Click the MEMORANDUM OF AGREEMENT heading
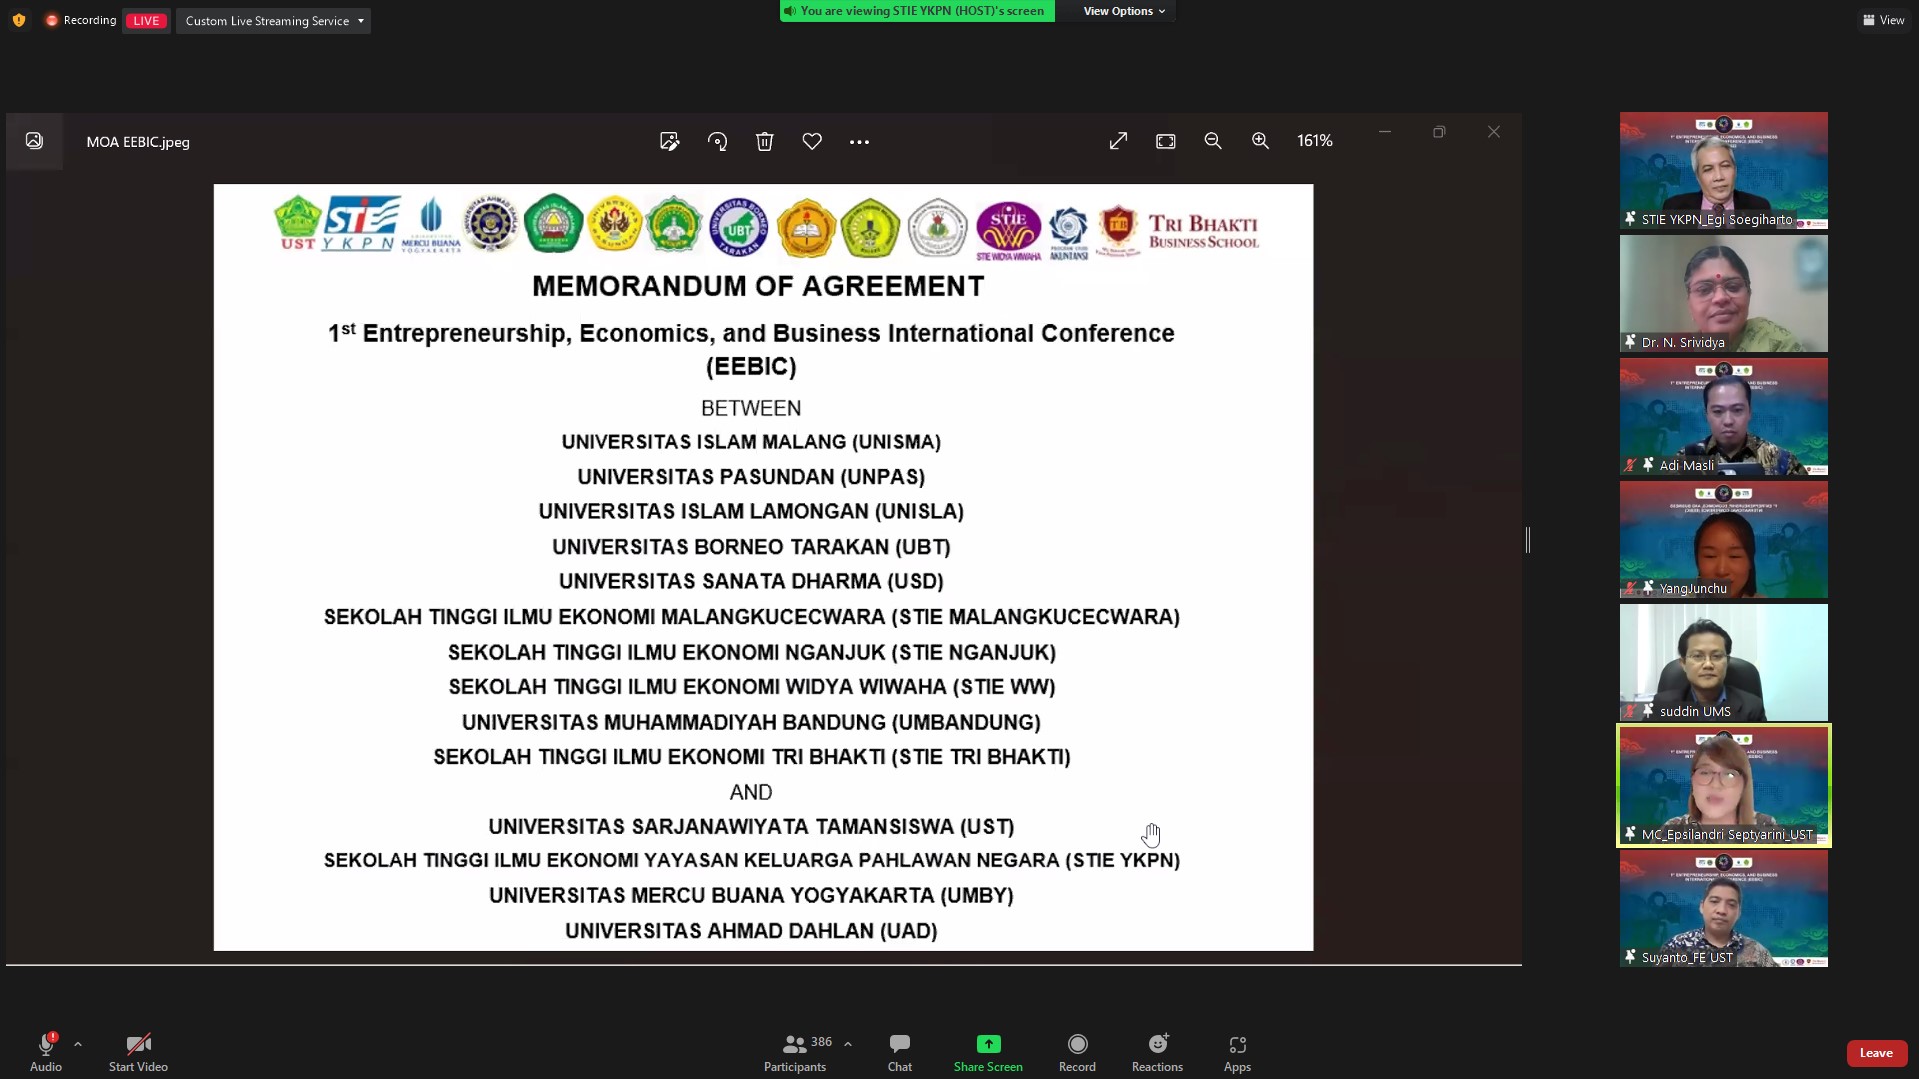 [x=758, y=286]
